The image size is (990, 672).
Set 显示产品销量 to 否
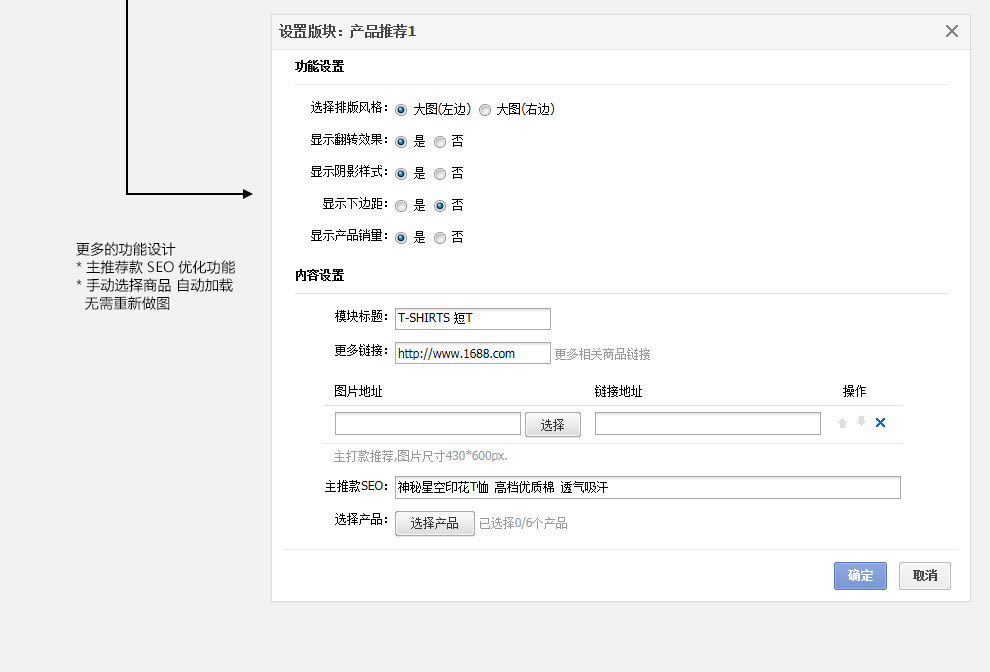click(440, 238)
